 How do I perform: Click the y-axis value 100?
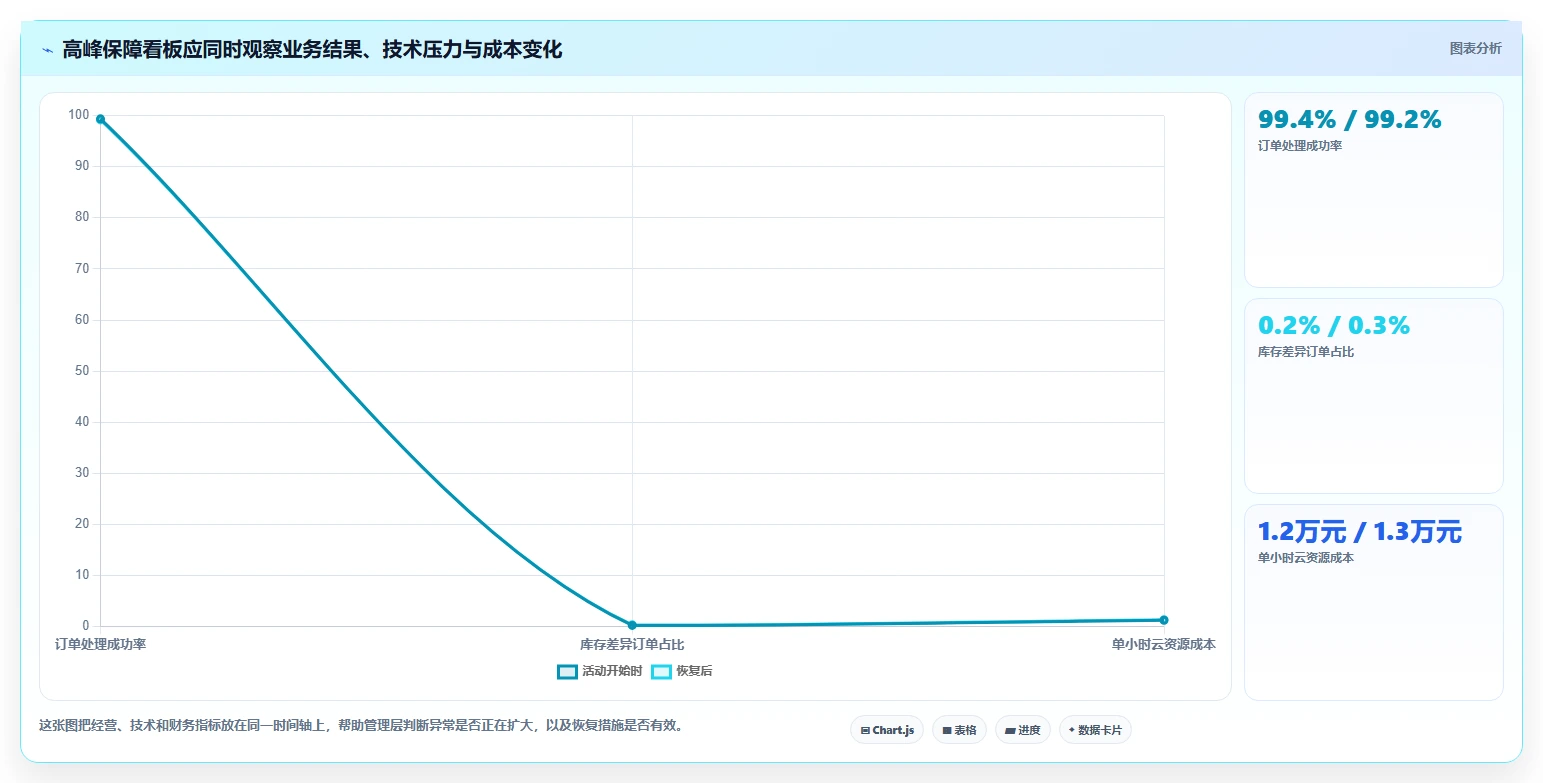[x=79, y=114]
